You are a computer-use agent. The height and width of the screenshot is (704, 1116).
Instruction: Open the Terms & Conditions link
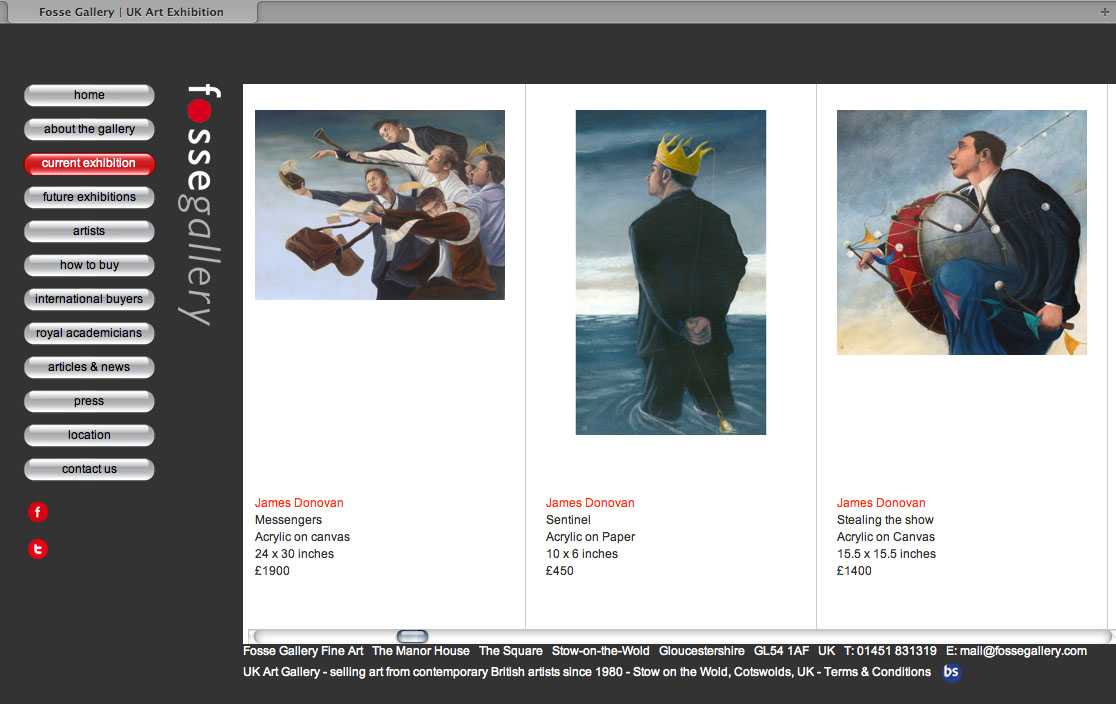877,672
